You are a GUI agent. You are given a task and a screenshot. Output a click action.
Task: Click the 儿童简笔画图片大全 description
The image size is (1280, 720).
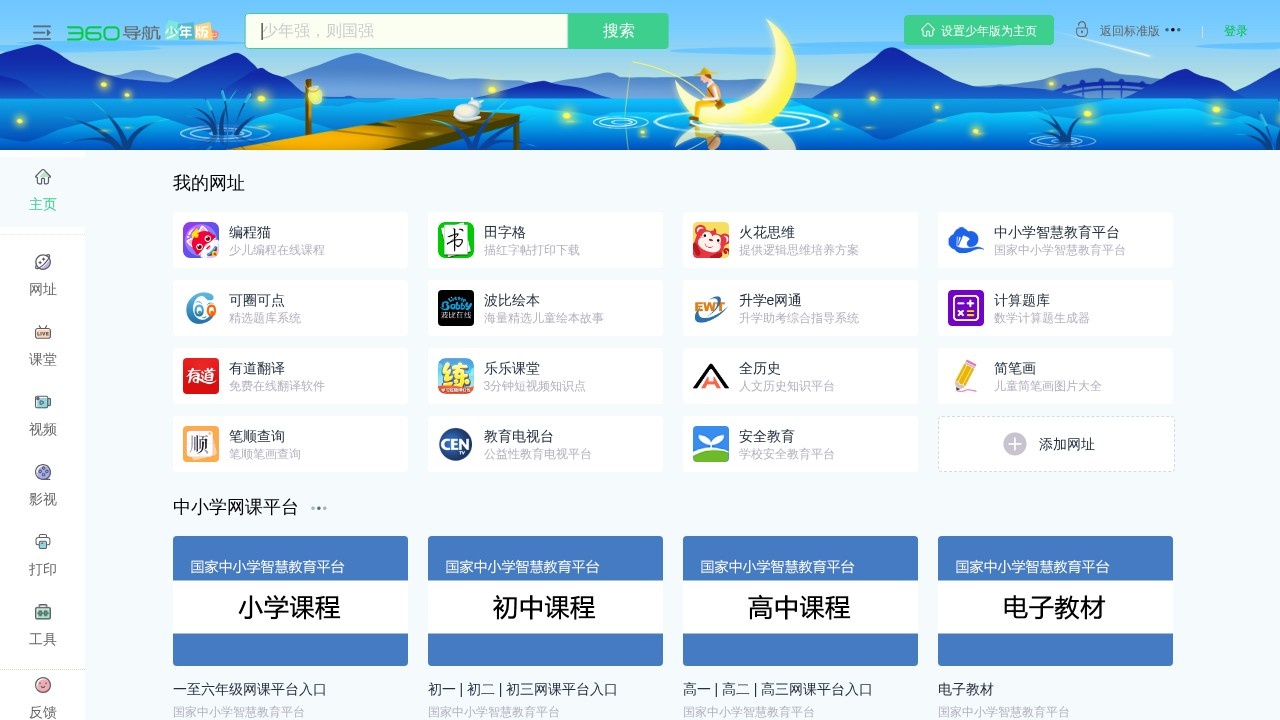1048,386
